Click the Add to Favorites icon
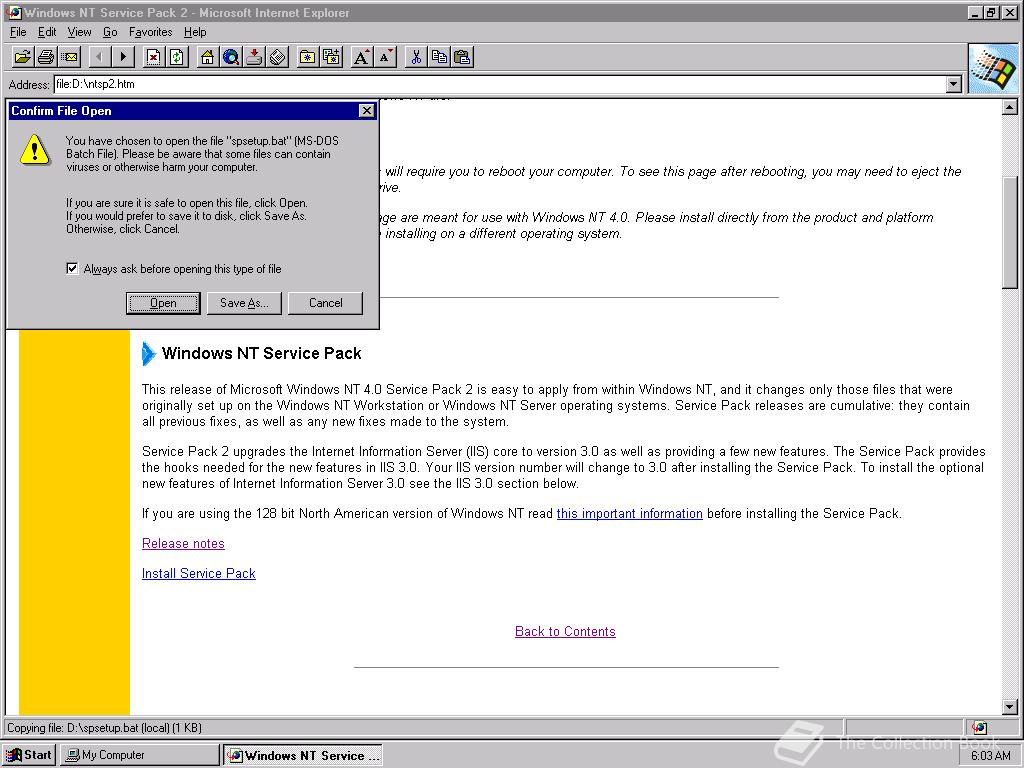This screenshot has height=768, width=1024. [x=331, y=57]
